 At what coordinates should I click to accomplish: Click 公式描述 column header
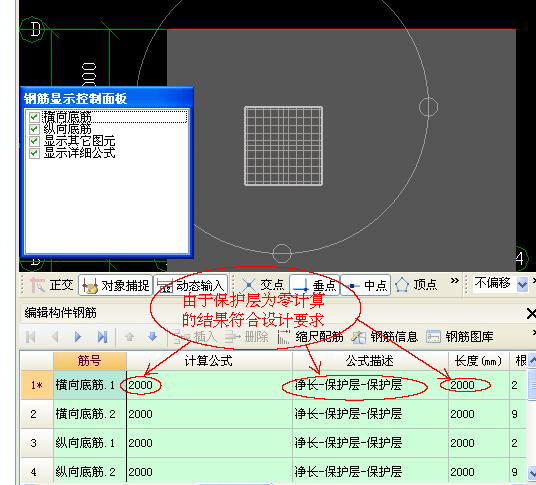370,361
